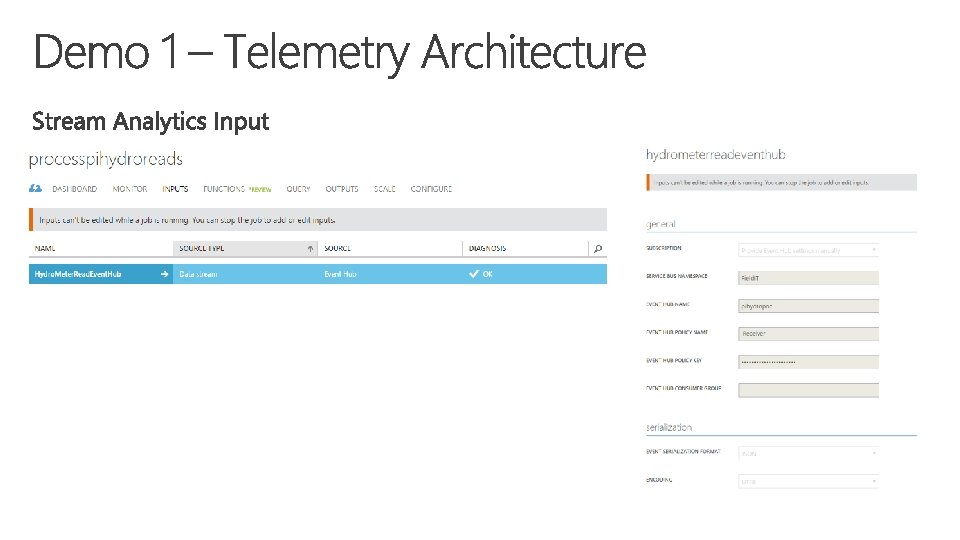The image size is (960, 540).
Task: Open HydroMeterReadEventHub via its arrow icon
Action: click(164, 274)
